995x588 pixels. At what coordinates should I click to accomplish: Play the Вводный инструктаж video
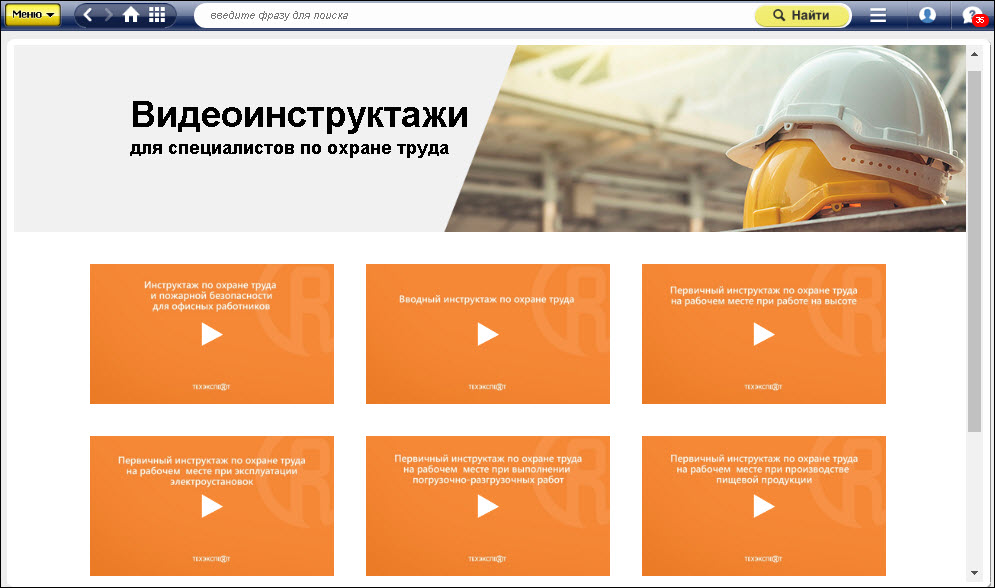click(488, 335)
